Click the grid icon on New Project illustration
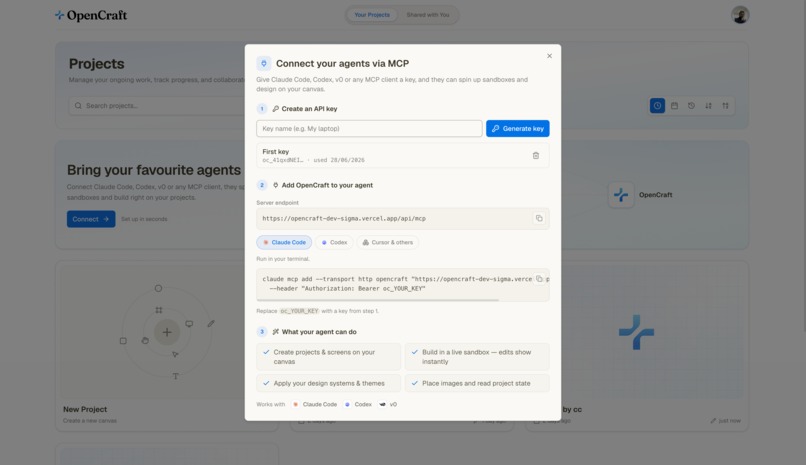The image size is (806, 465). click(x=159, y=310)
